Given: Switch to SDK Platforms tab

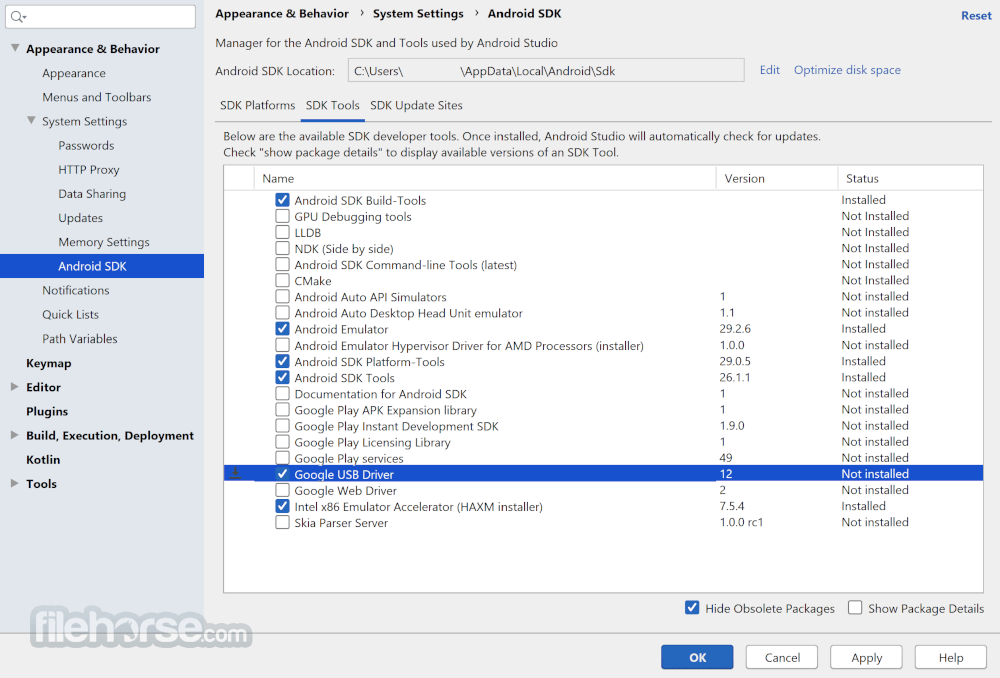Looking at the screenshot, I should [x=258, y=105].
